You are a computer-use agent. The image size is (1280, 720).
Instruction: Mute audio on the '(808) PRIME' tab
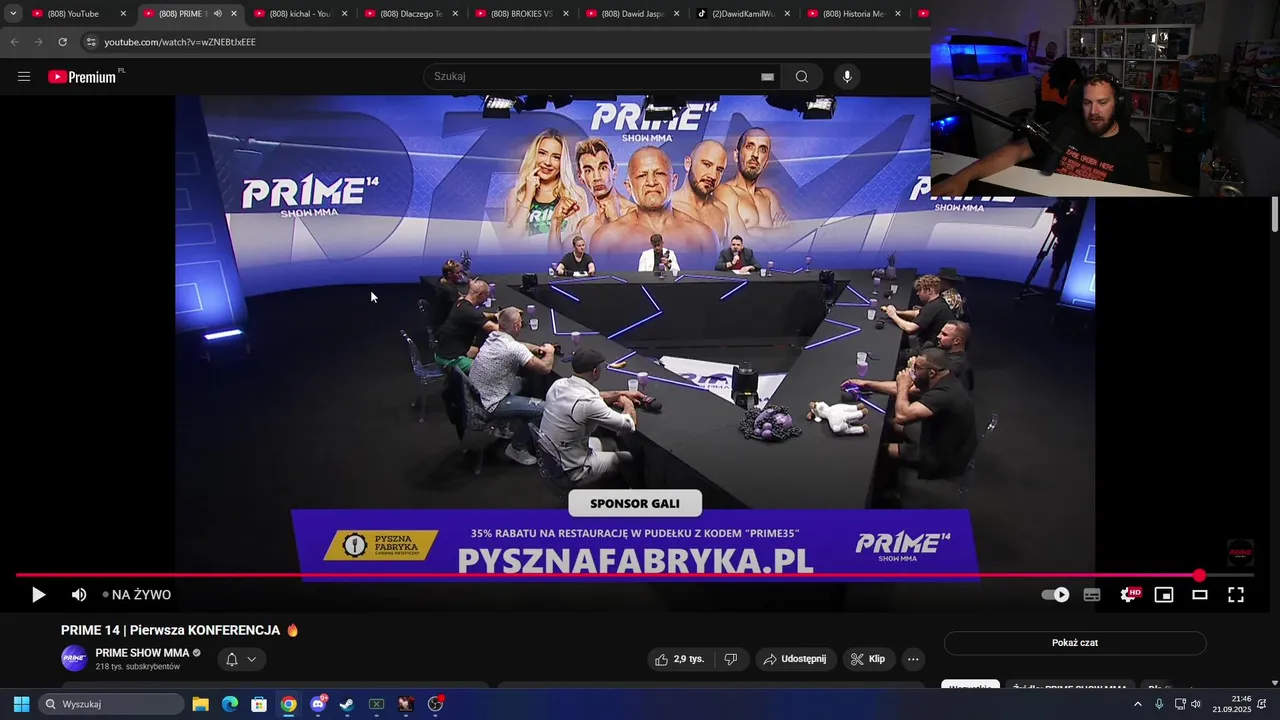[217, 14]
